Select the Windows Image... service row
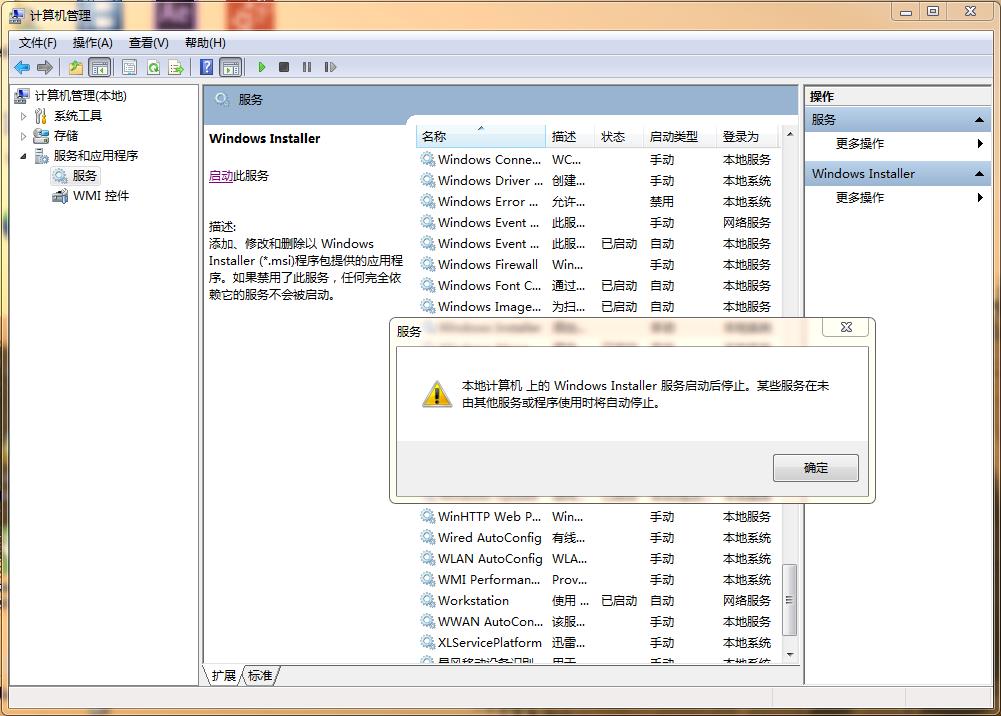This screenshot has width=1001, height=716. (x=597, y=306)
